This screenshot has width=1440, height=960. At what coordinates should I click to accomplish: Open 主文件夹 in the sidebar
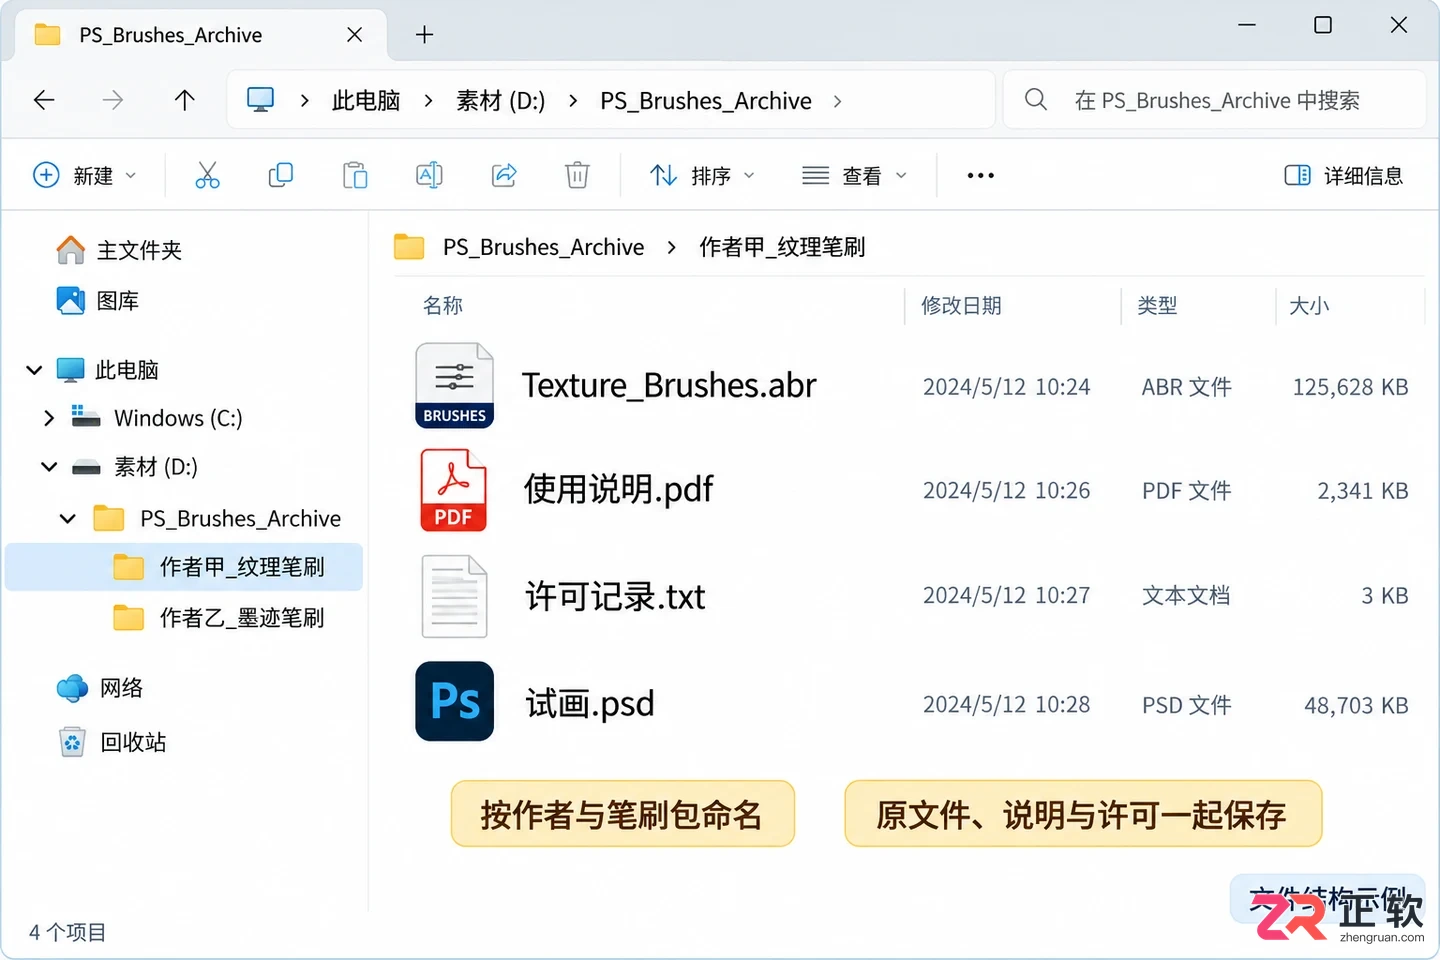coord(119,250)
